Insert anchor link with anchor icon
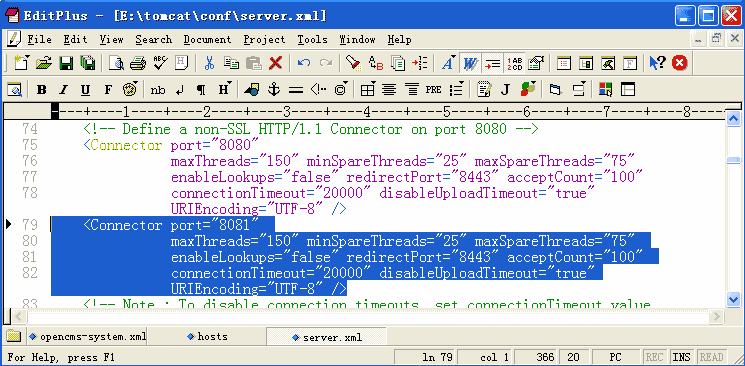 274,89
